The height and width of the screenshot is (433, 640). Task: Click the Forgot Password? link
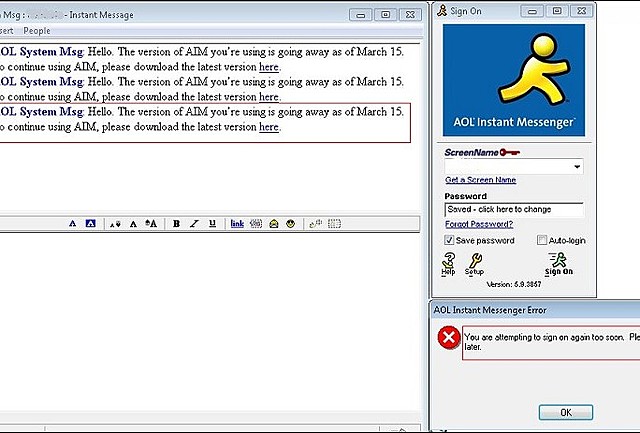[x=479, y=224]
